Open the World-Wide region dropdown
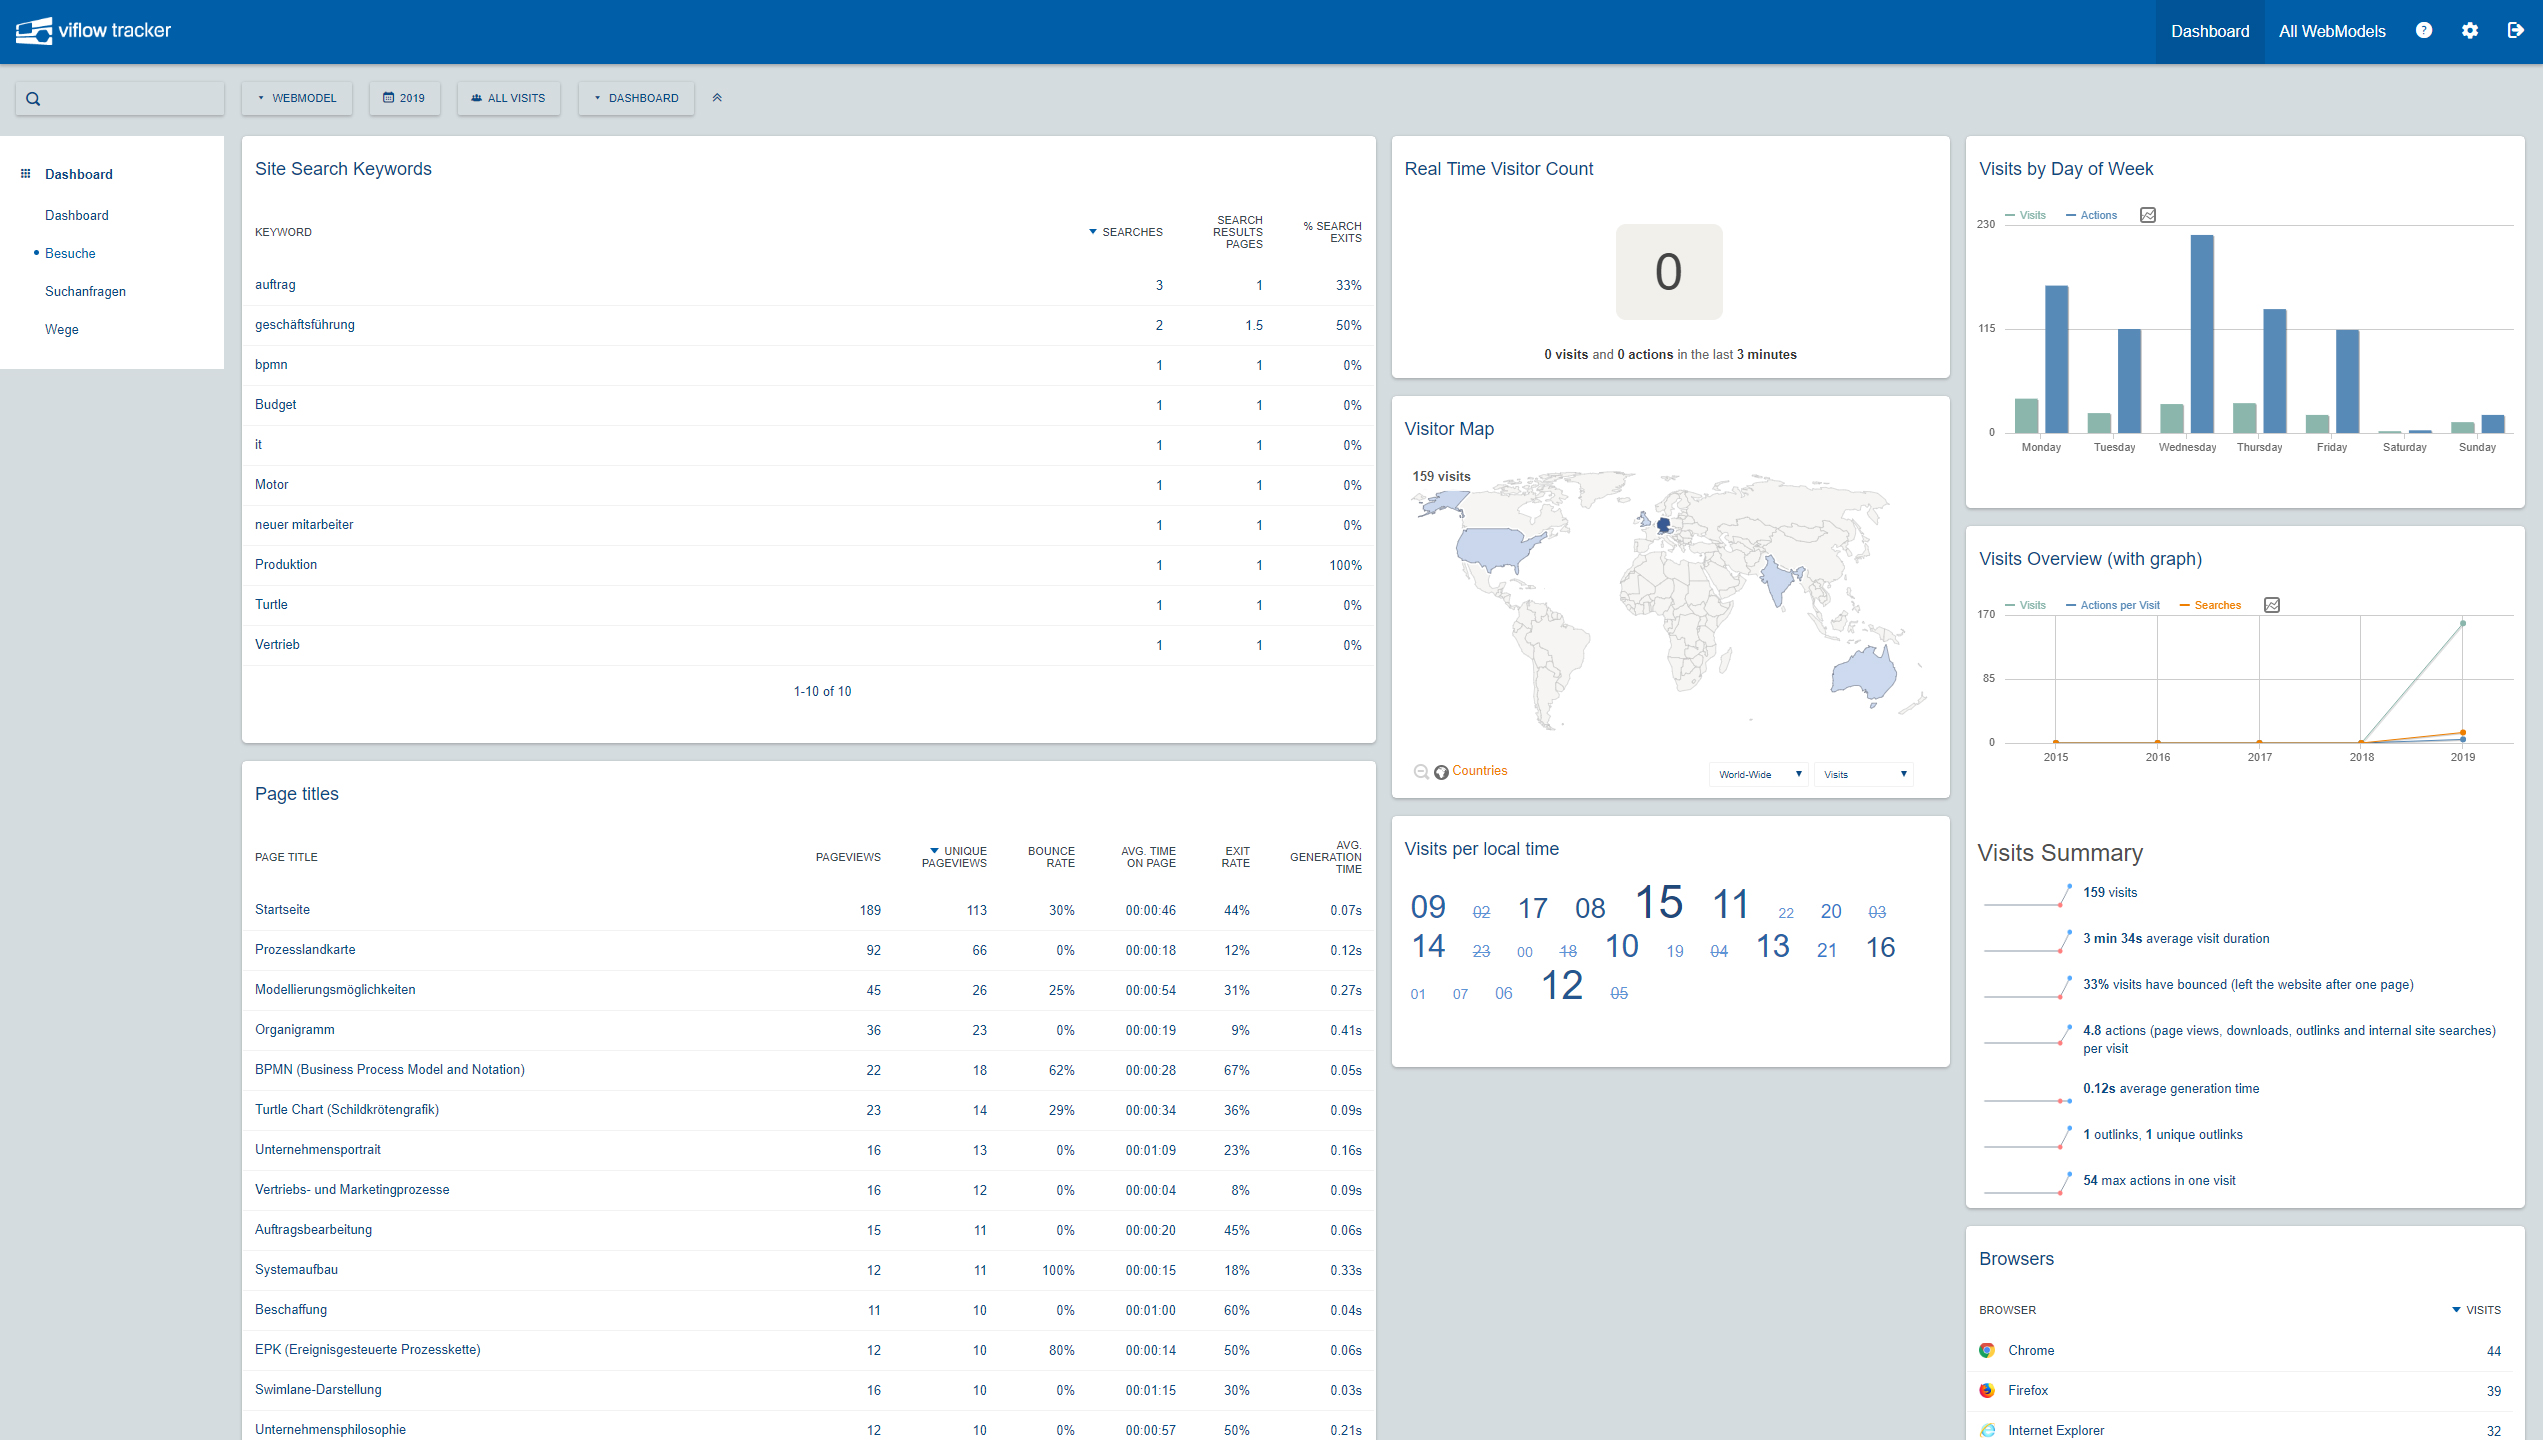2543x1440 pixels. 1758,774
